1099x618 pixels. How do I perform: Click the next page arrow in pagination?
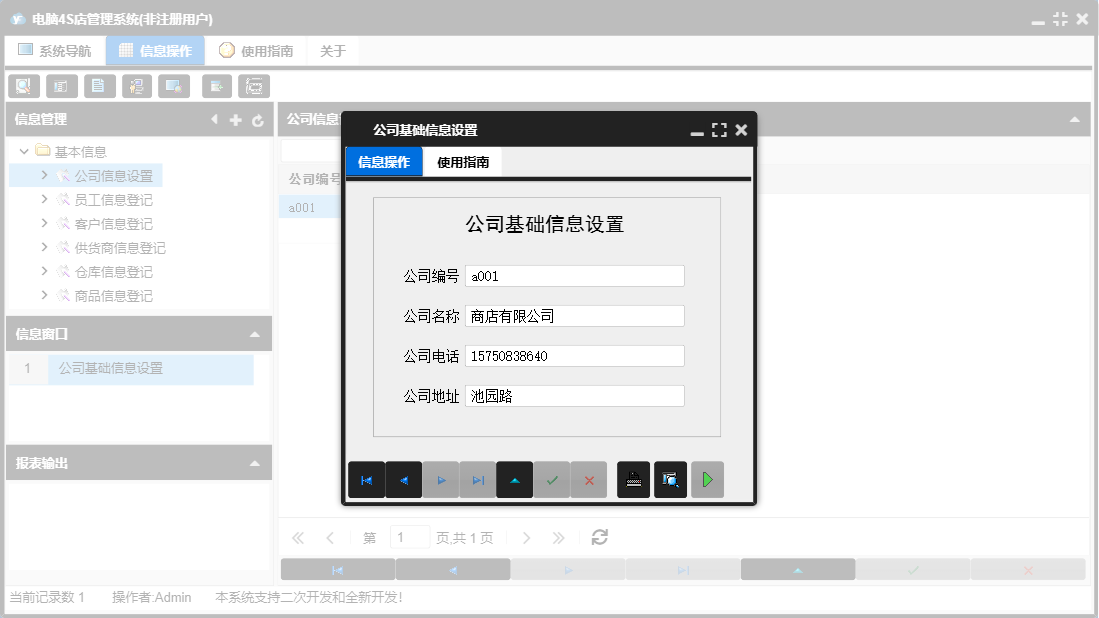(527, 537)
